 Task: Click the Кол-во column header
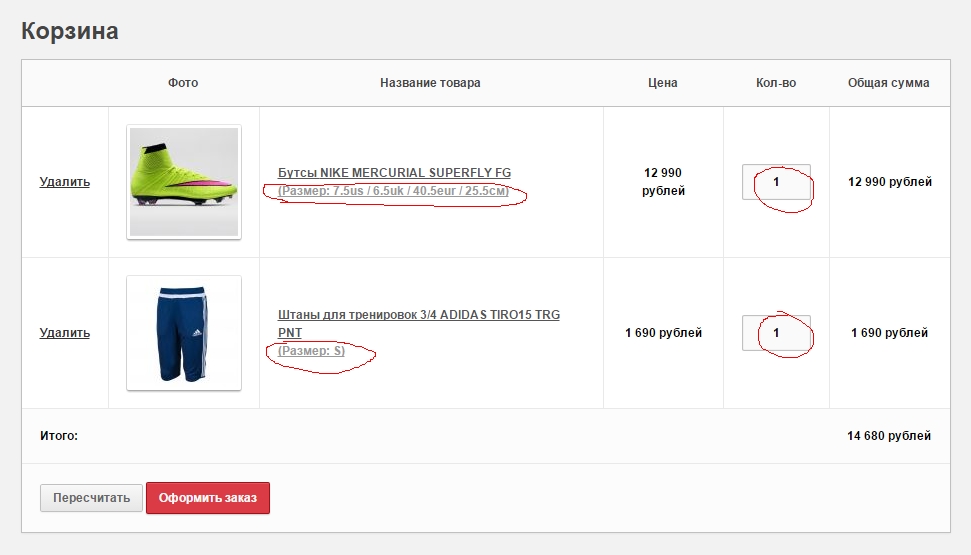coord(776,82)
